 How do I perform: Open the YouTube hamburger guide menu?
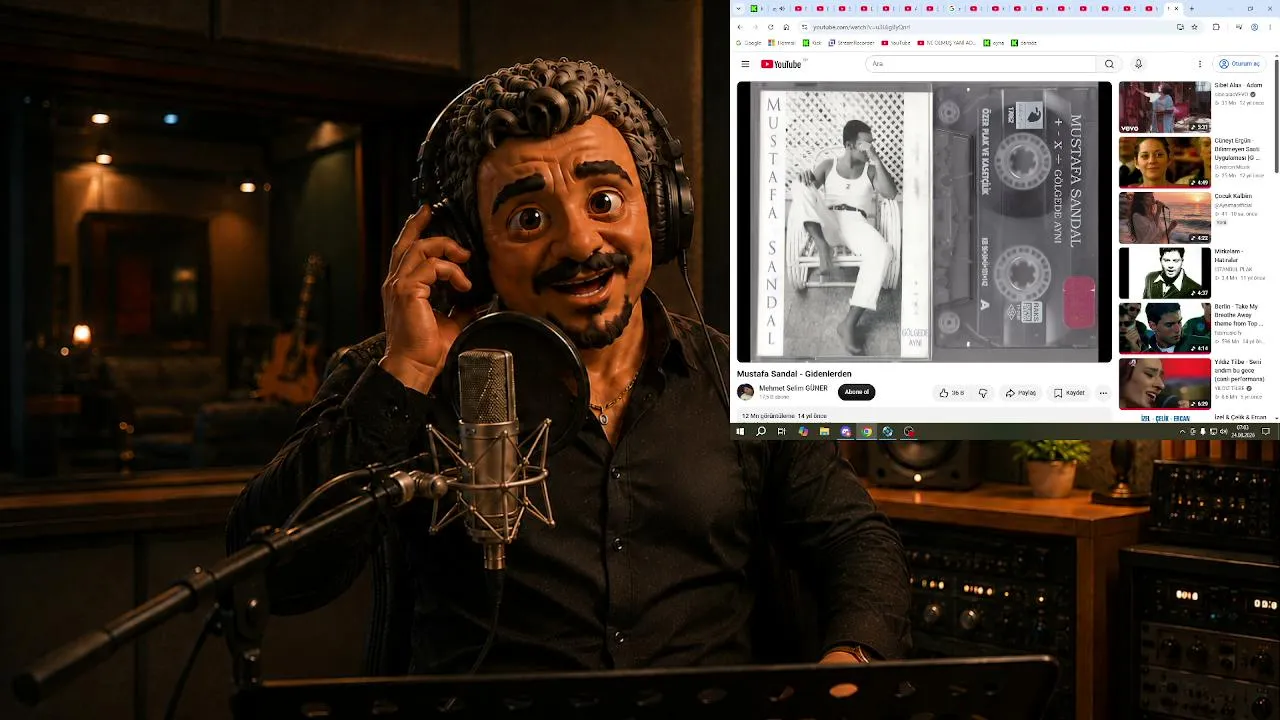[745, 64]
